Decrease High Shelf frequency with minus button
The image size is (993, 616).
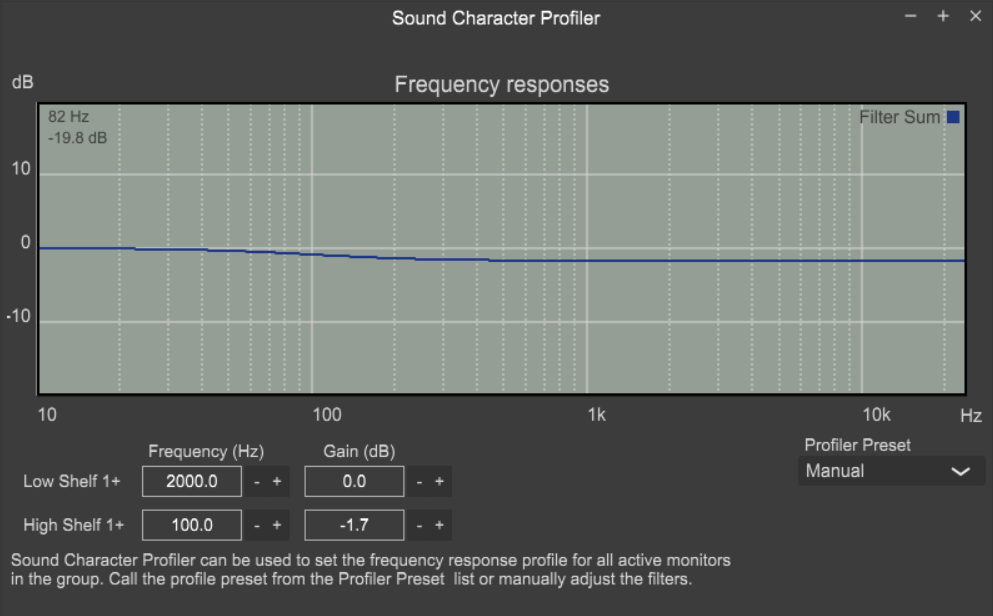point(256,525)
